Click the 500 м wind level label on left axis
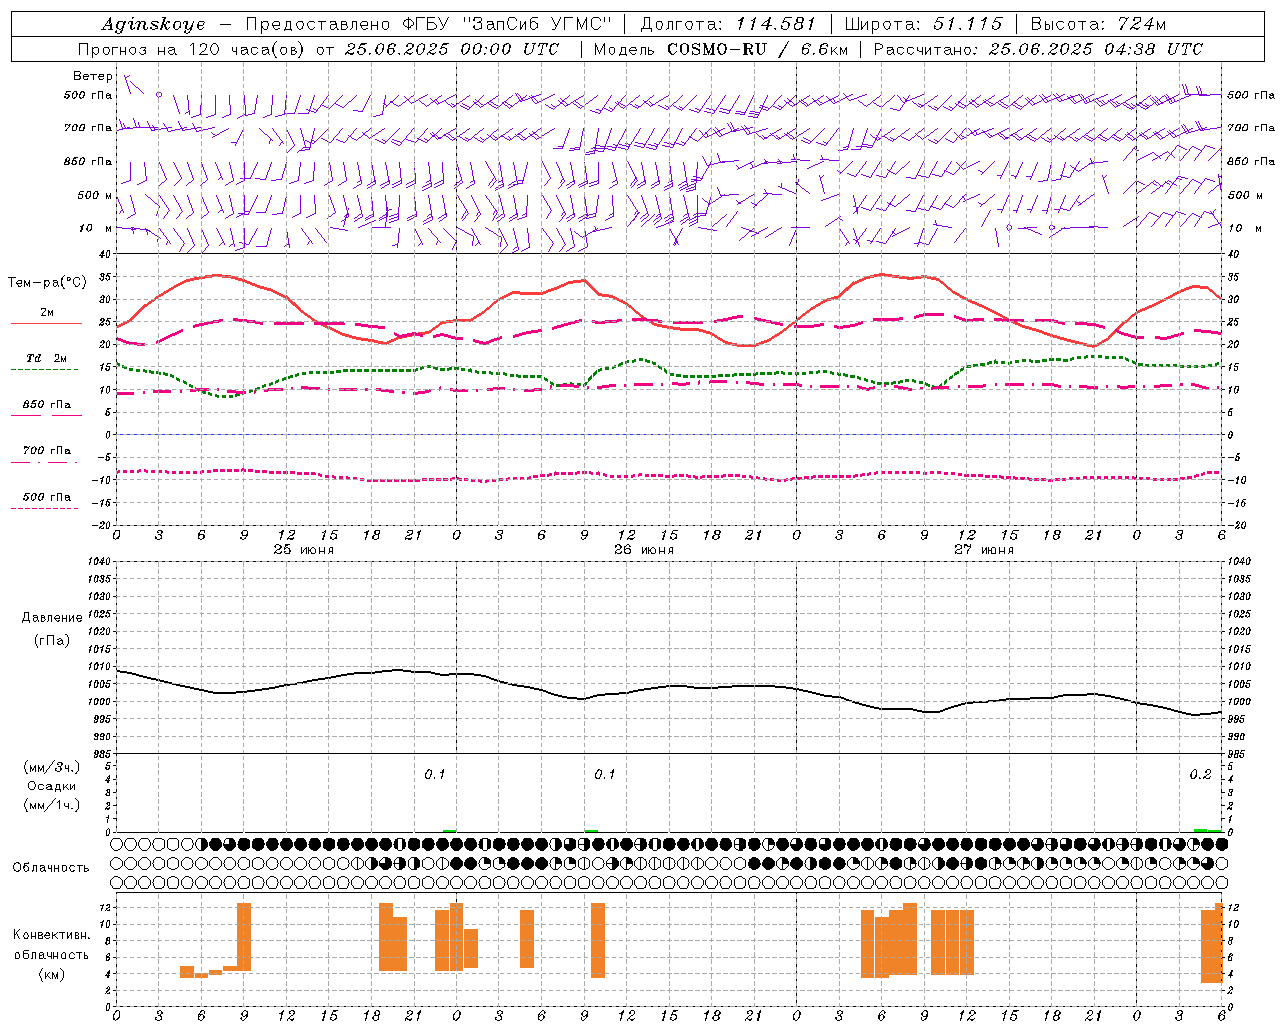 point(96,196)
